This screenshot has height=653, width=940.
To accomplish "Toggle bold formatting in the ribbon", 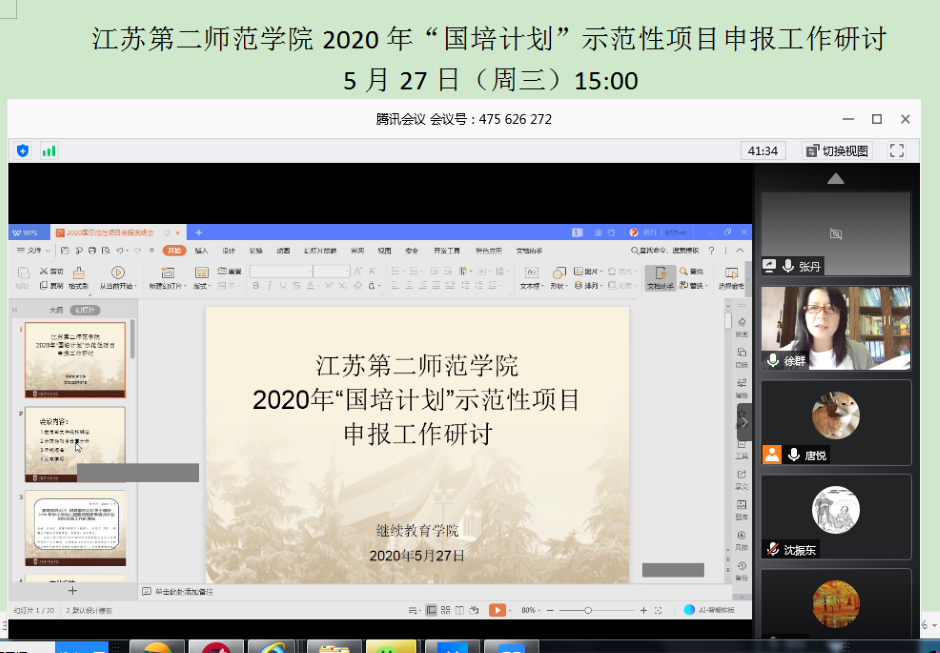I will pyautogui.click(x=256, y=286).
